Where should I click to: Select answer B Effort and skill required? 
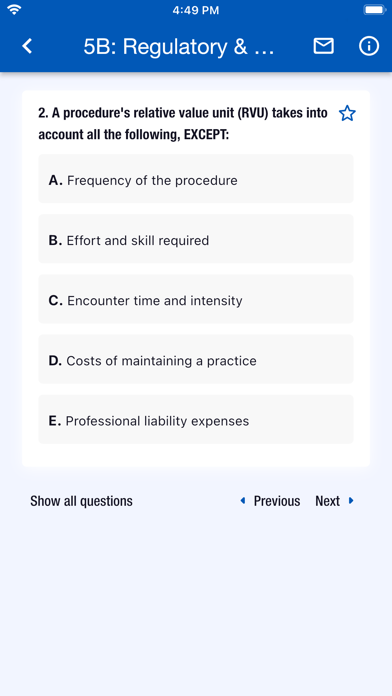(x=196, y=239)
